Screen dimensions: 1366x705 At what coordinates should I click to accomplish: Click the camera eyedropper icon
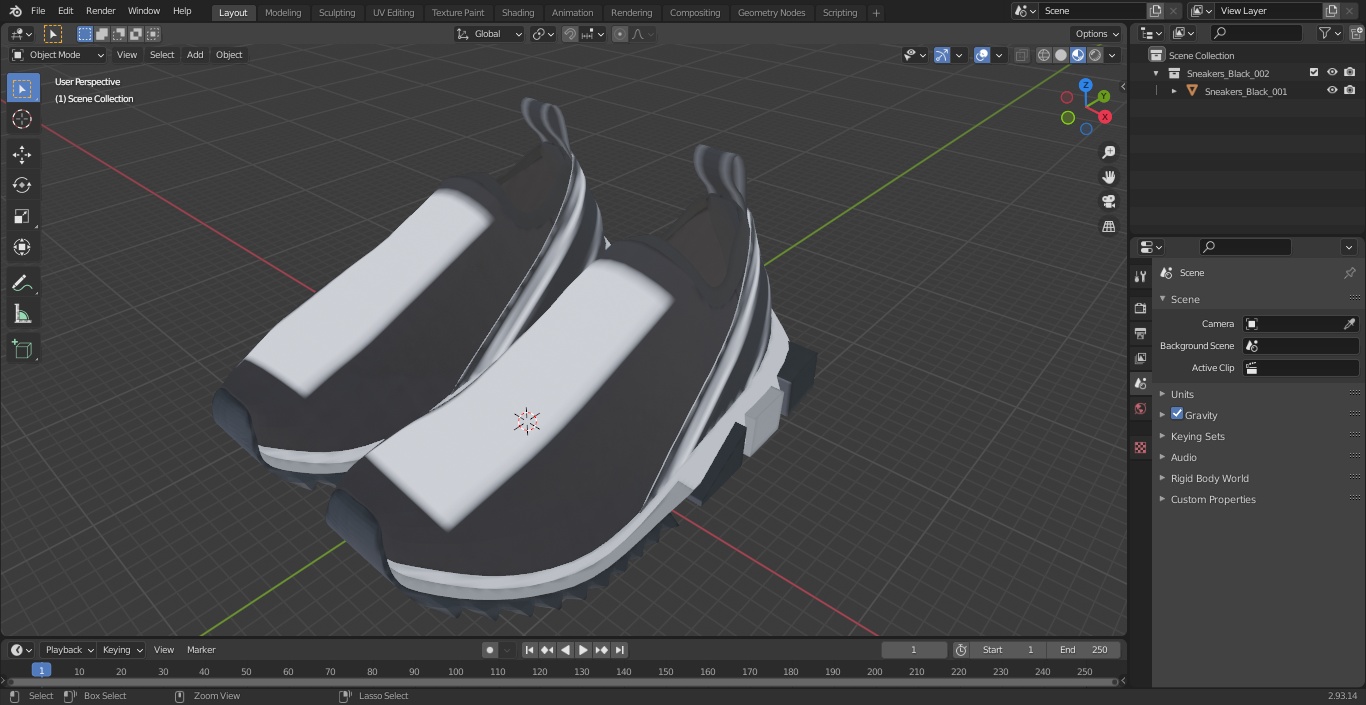click(x=1349, y=324)
